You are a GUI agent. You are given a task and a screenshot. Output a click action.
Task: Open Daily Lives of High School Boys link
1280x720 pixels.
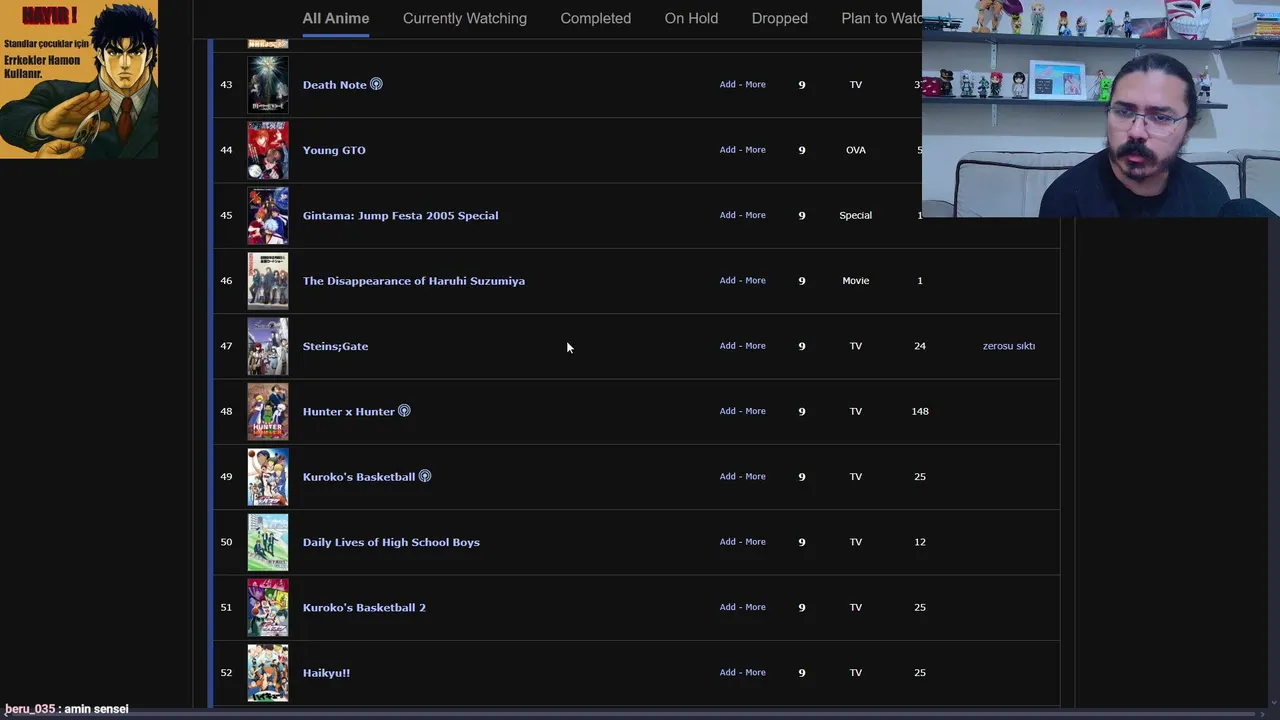click(391, 542)
